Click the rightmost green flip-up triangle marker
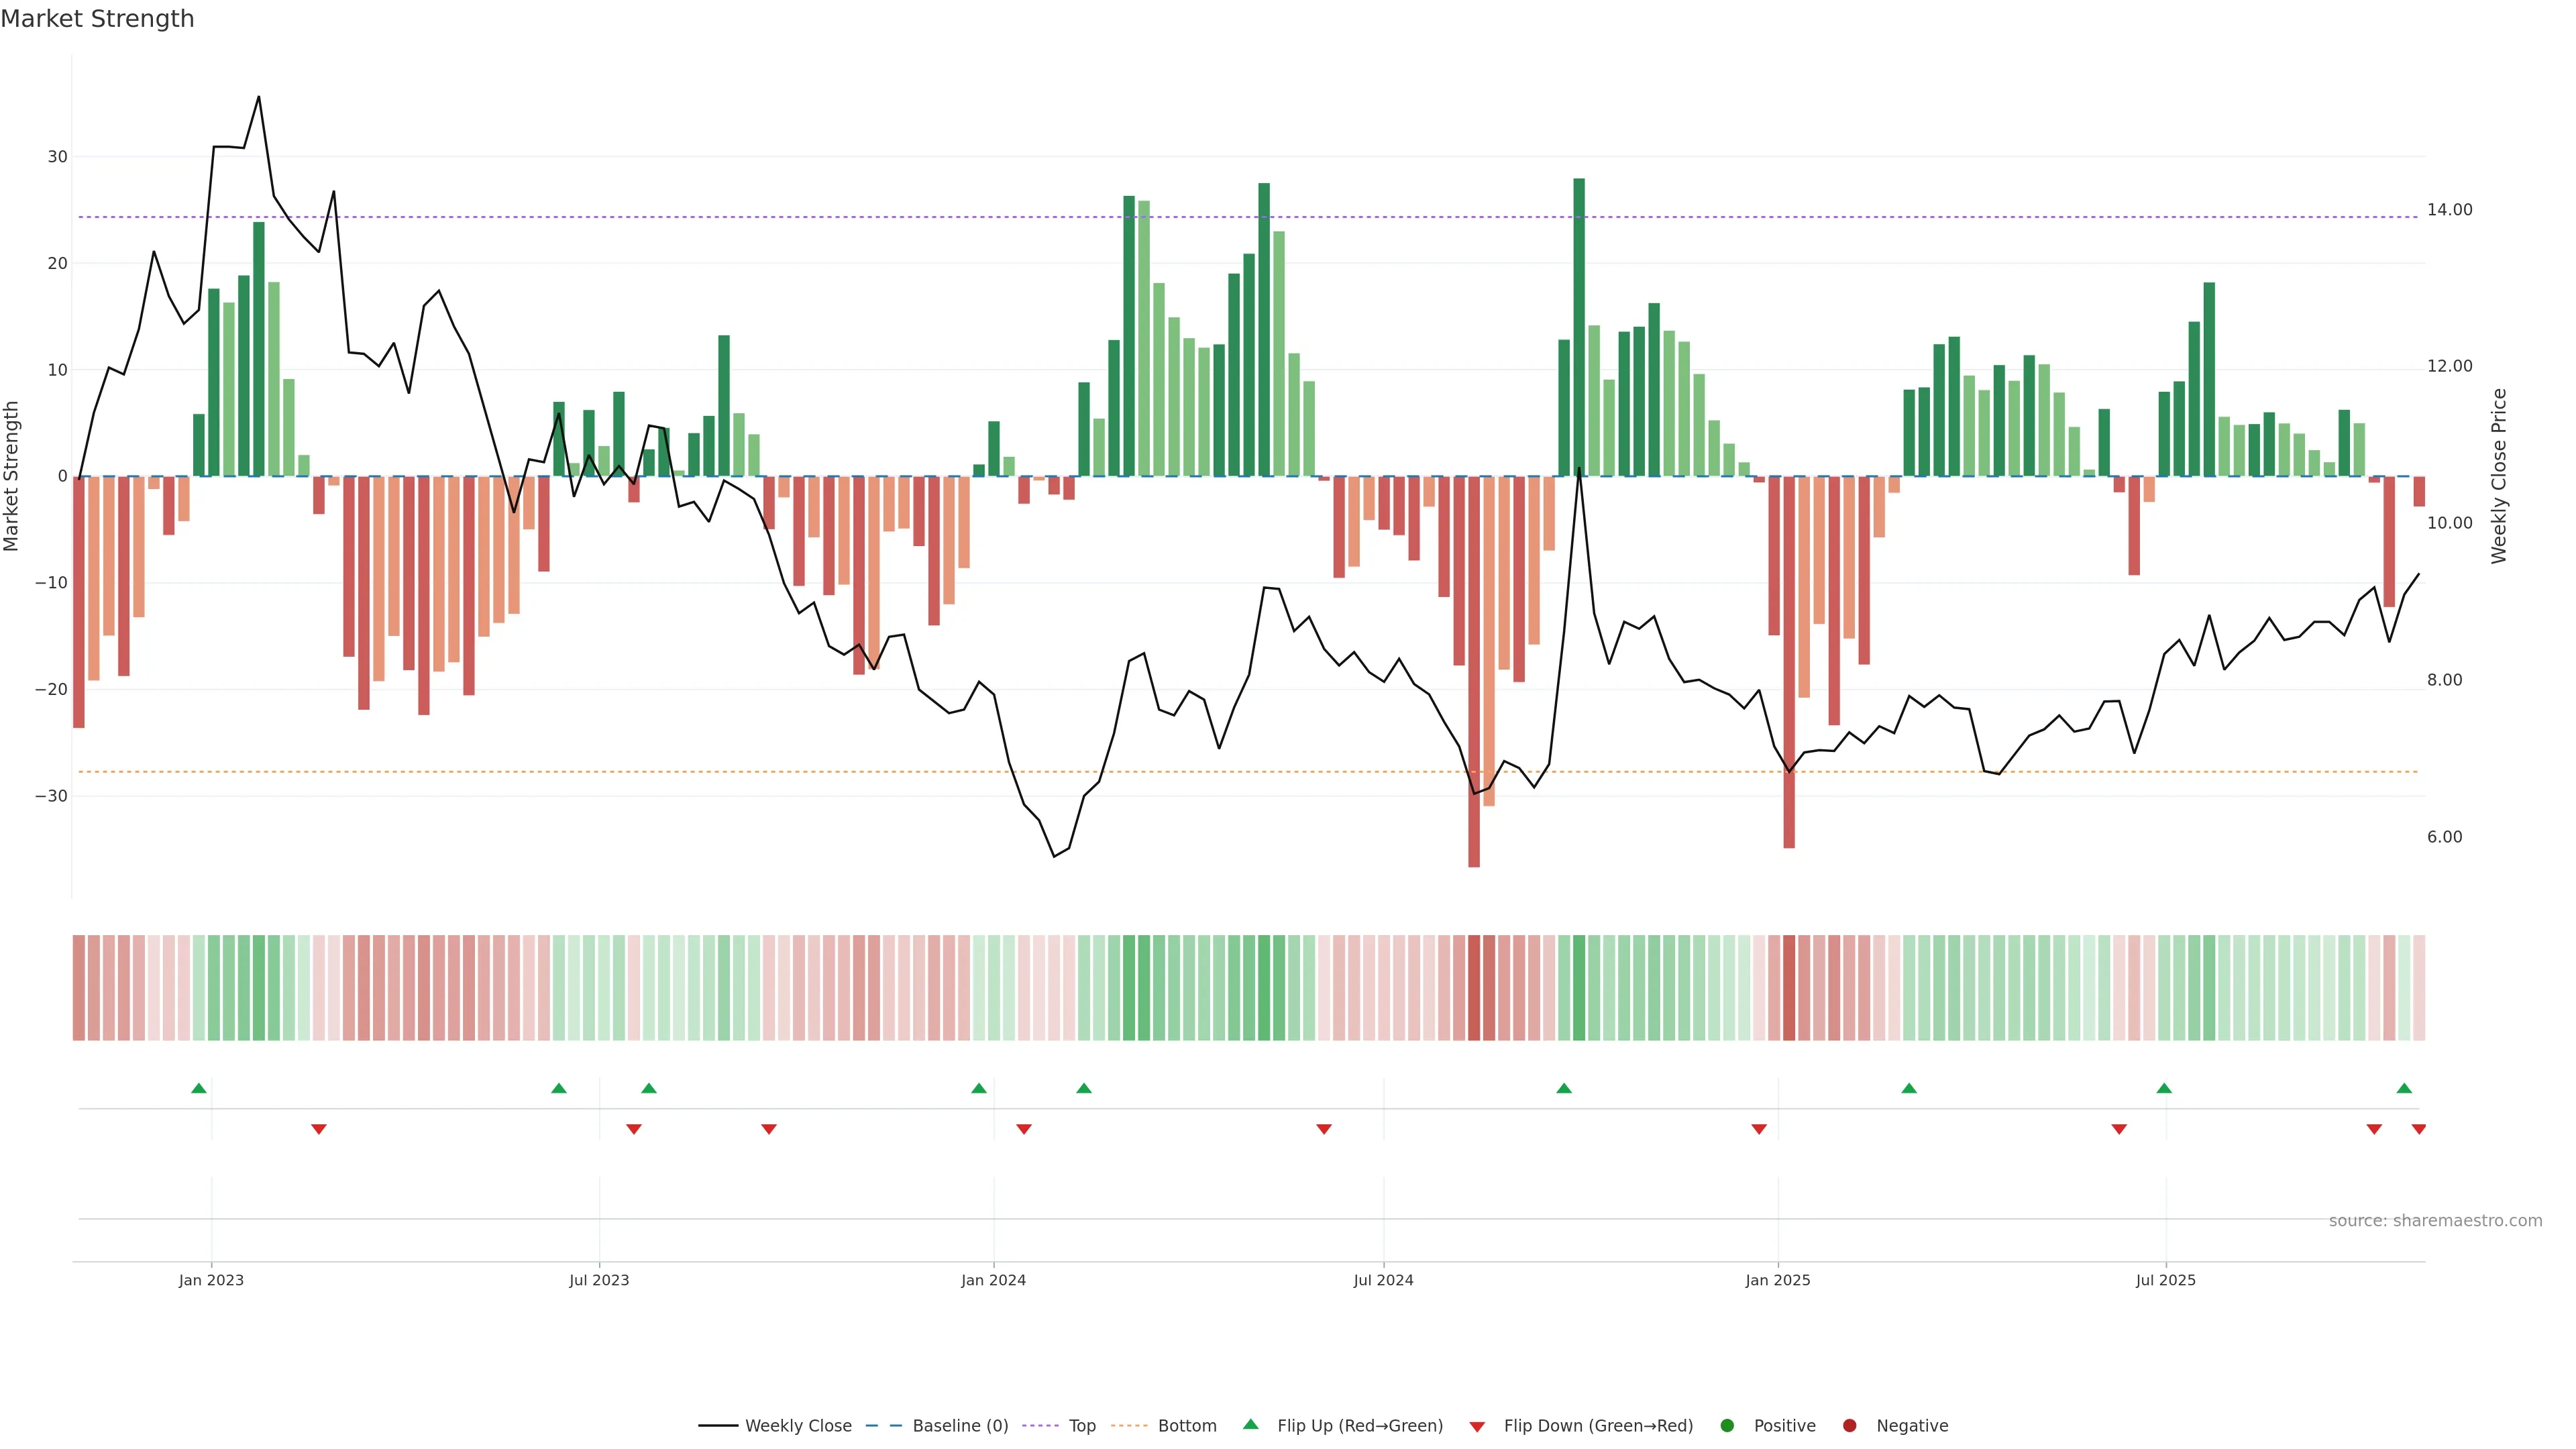The image size is (2576, 1449). coord(2404,1088)
